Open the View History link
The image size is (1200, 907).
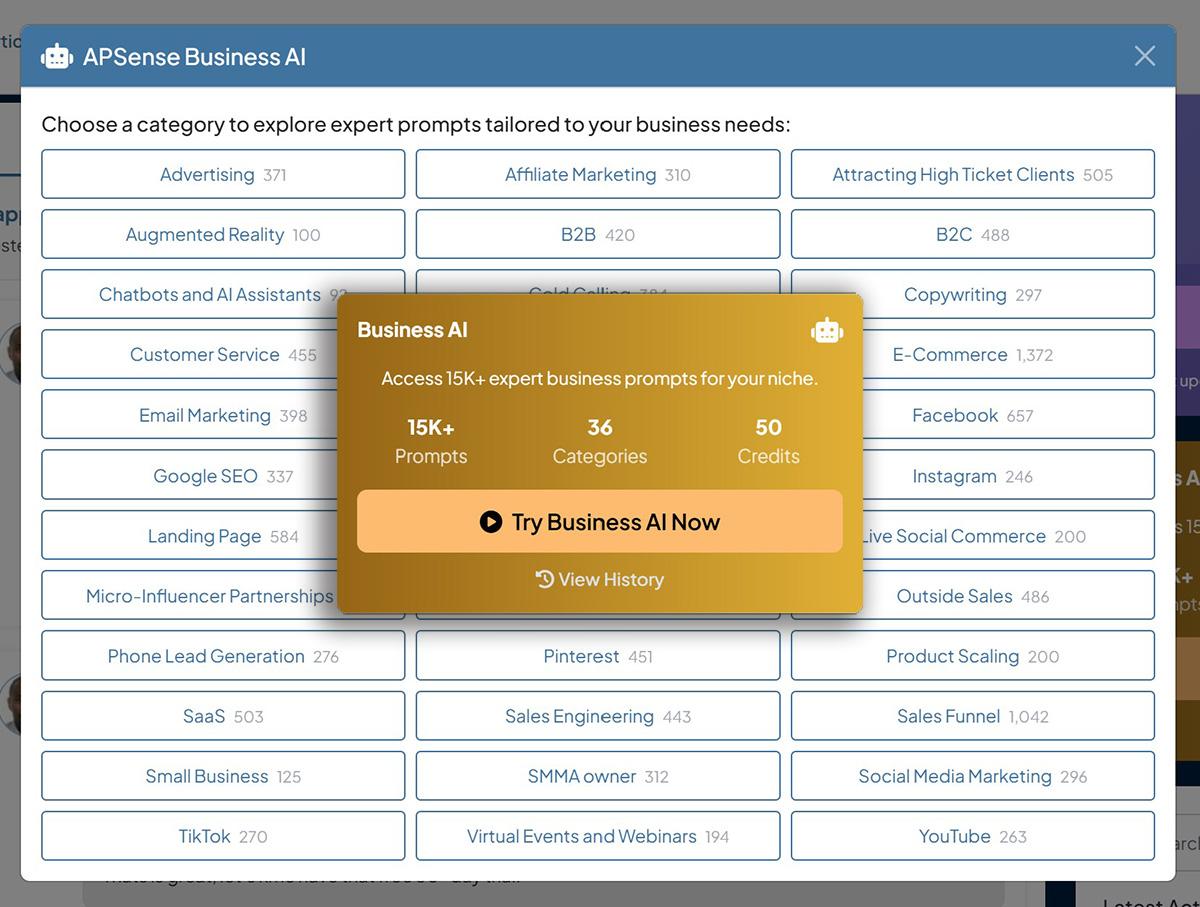click(x=610, y=579)
